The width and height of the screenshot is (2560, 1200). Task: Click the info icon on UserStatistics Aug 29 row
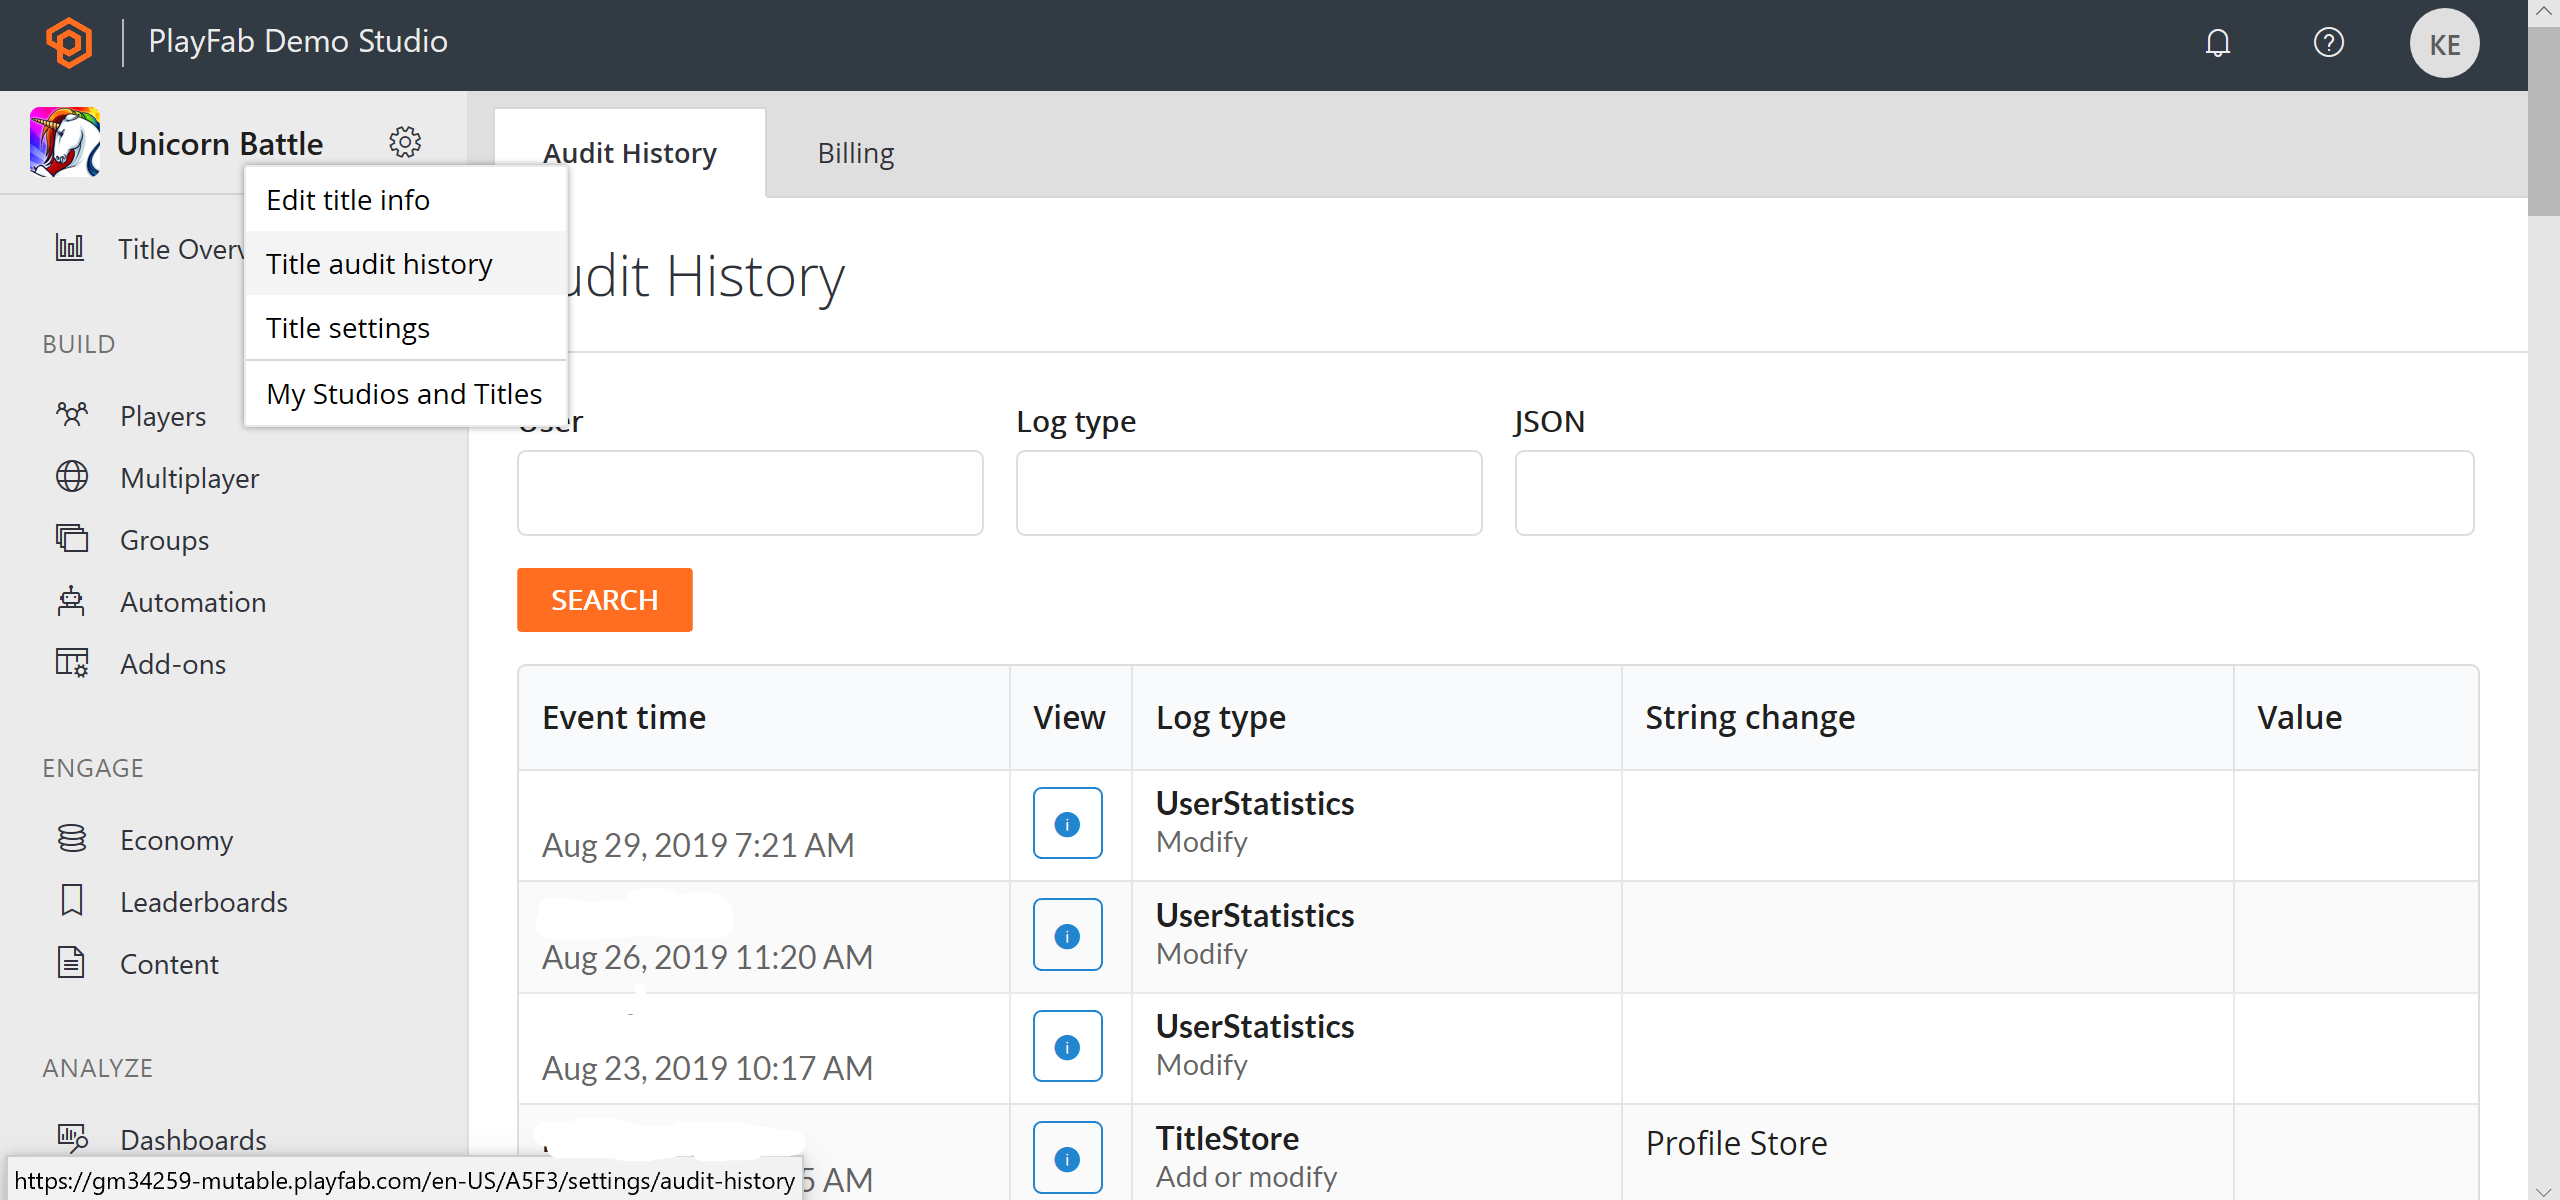[1068, 823]
